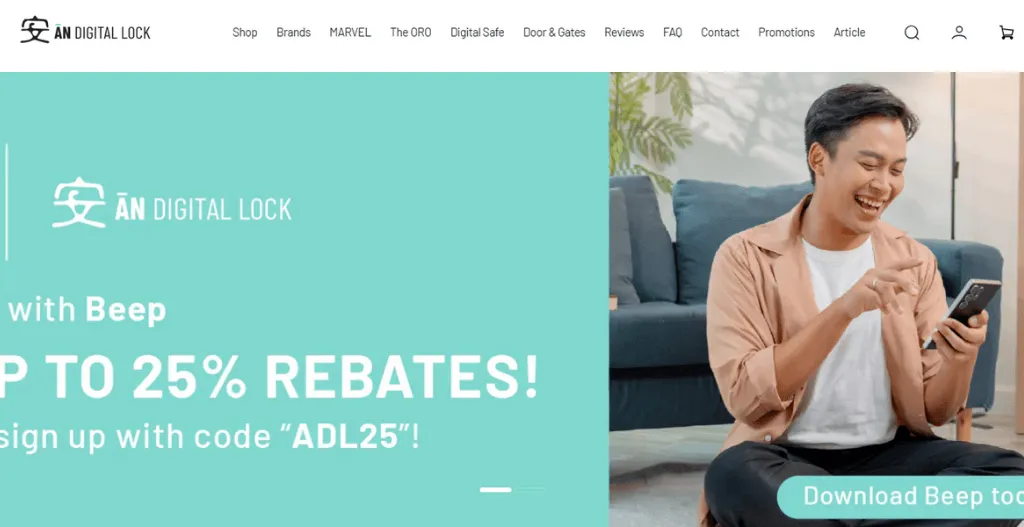
Task: Open the Shop menu
Action: tap(245, 32)
